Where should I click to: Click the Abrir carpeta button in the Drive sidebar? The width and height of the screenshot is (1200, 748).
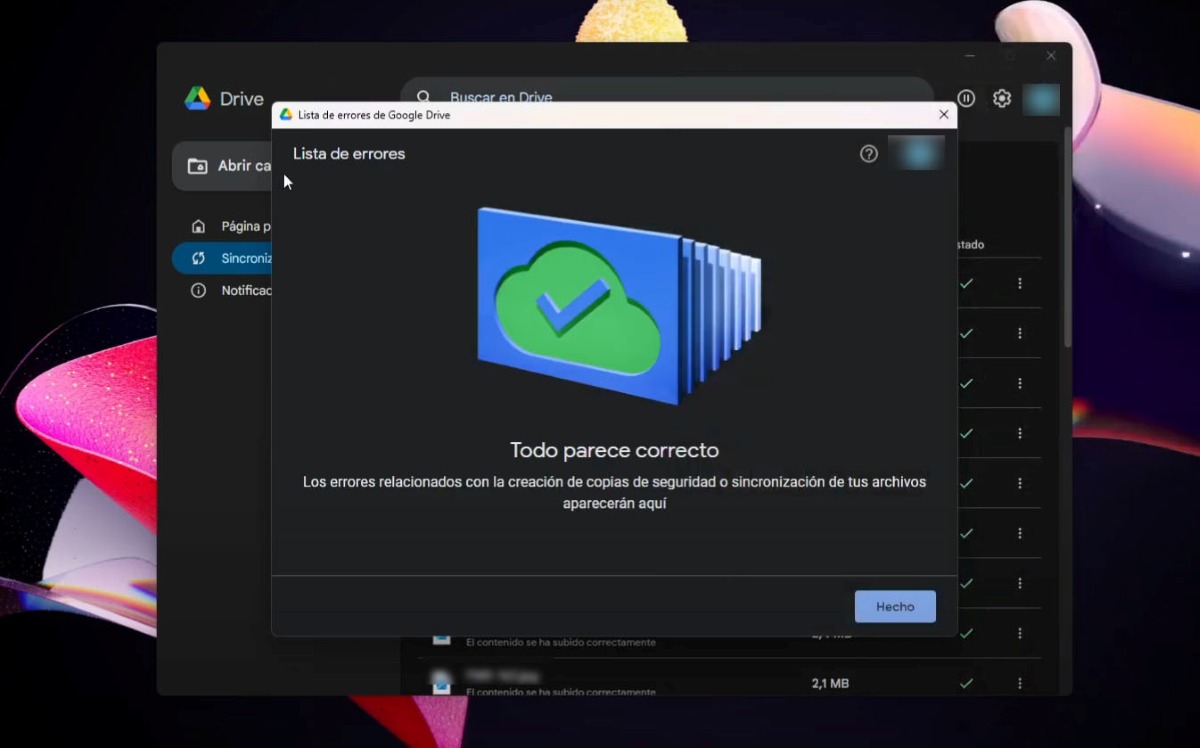tap(222, 166)
